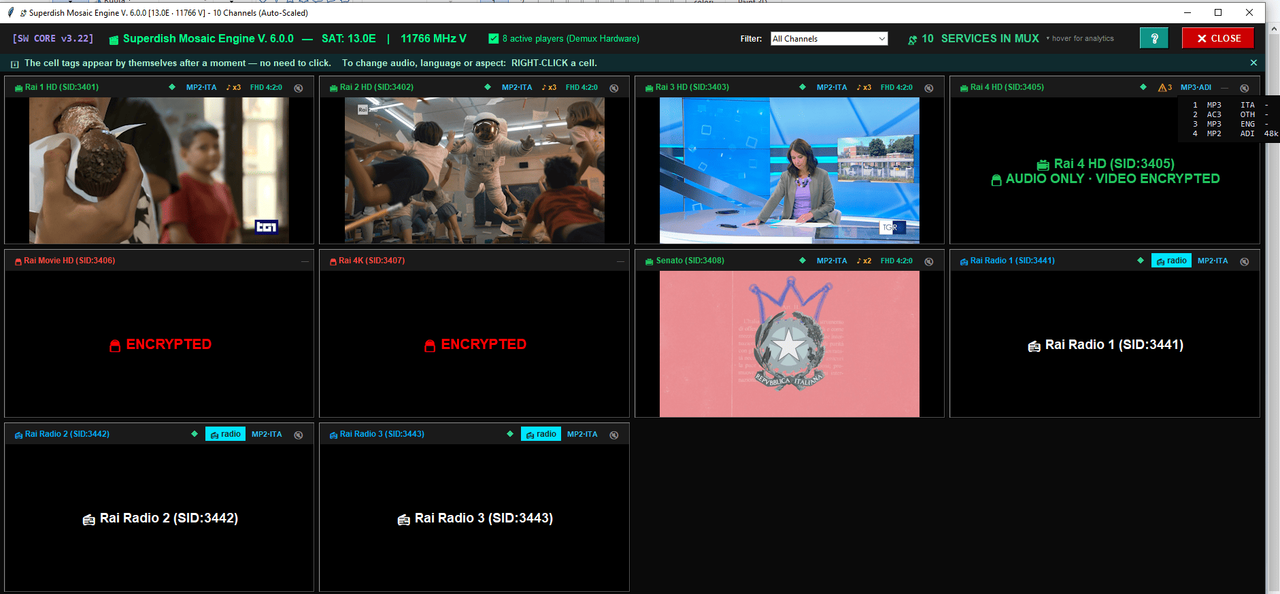Click the Rai 2 HD globe icon
This screenshot has width=1280, height=594.
click(614, 88)
